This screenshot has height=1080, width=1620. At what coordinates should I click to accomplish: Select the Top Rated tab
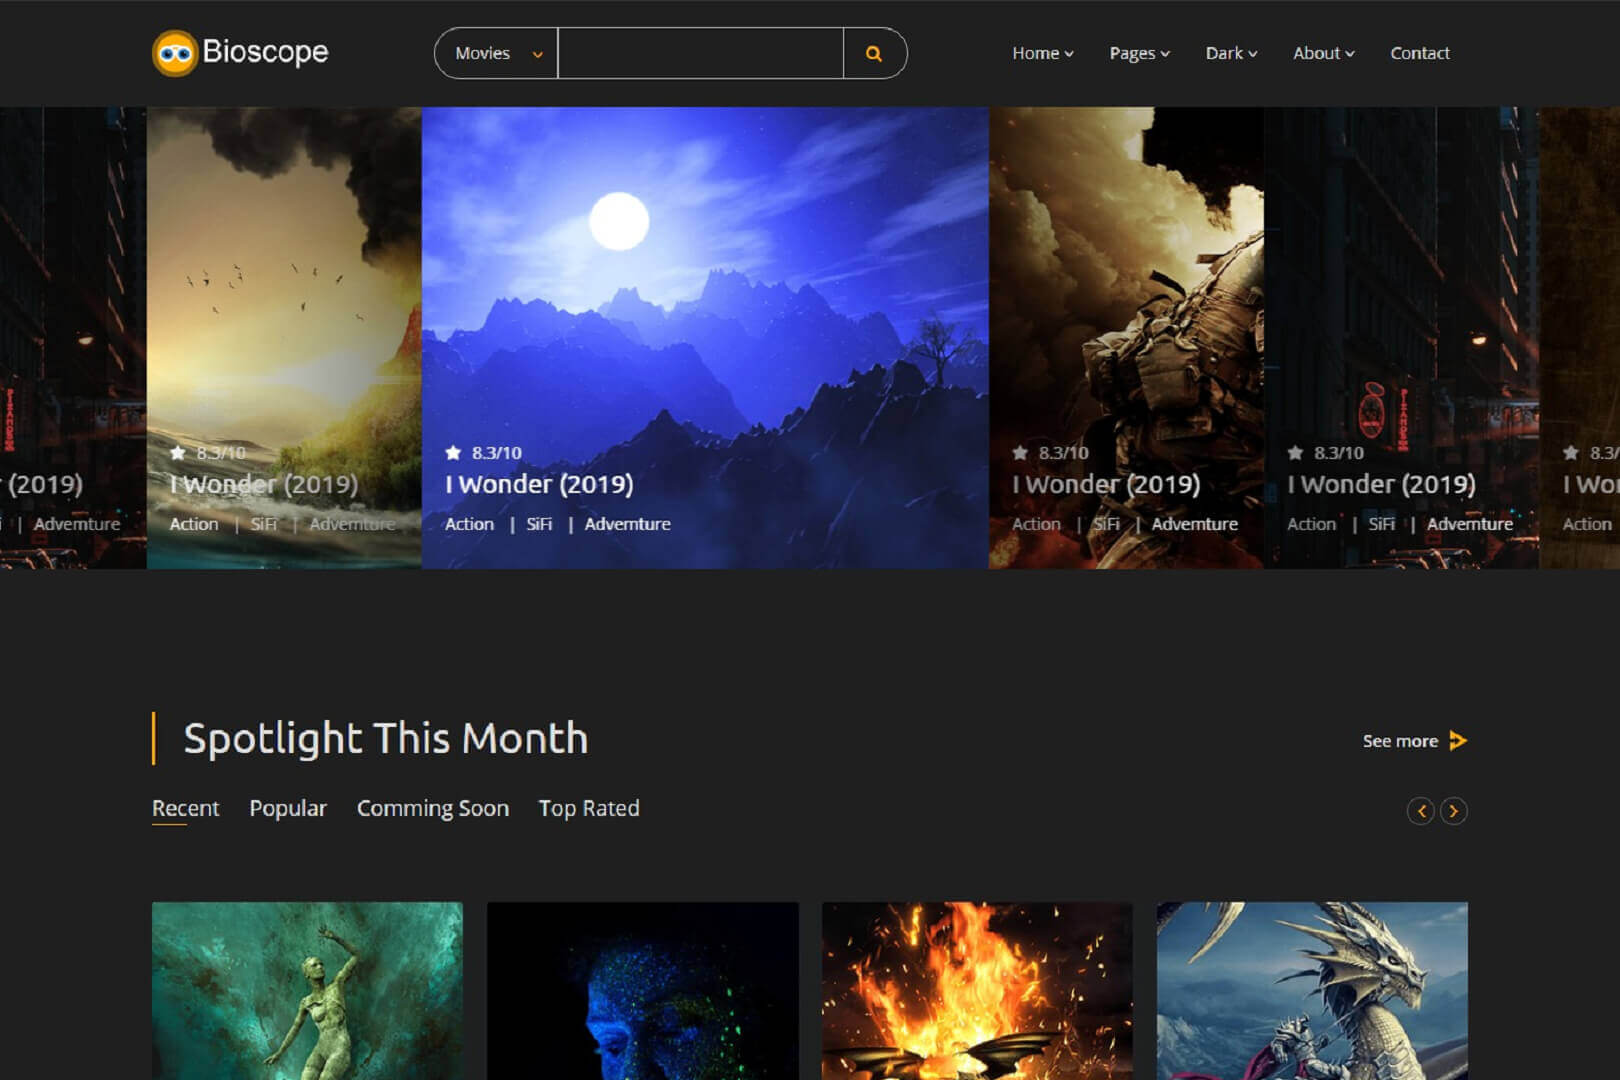coord(588,808)
